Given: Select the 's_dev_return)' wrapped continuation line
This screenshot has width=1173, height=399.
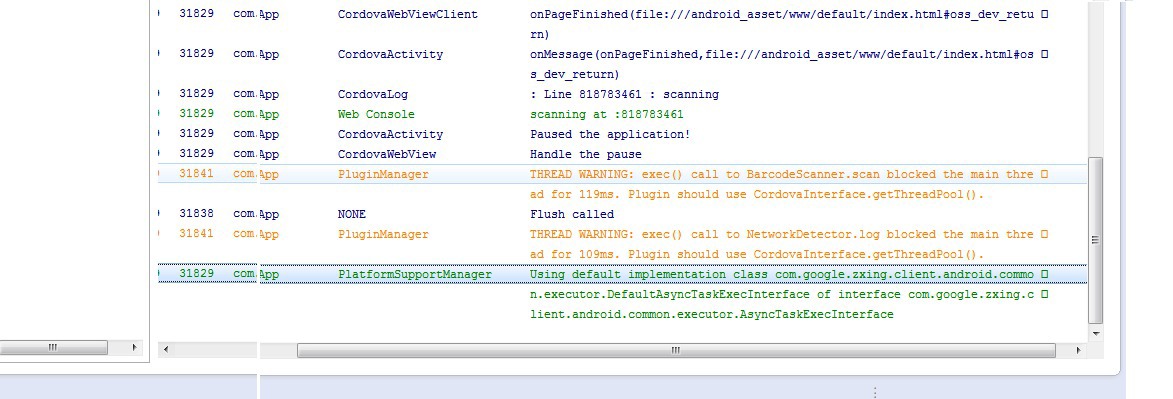Looking at the screenshot, I should tap(575, 74).
